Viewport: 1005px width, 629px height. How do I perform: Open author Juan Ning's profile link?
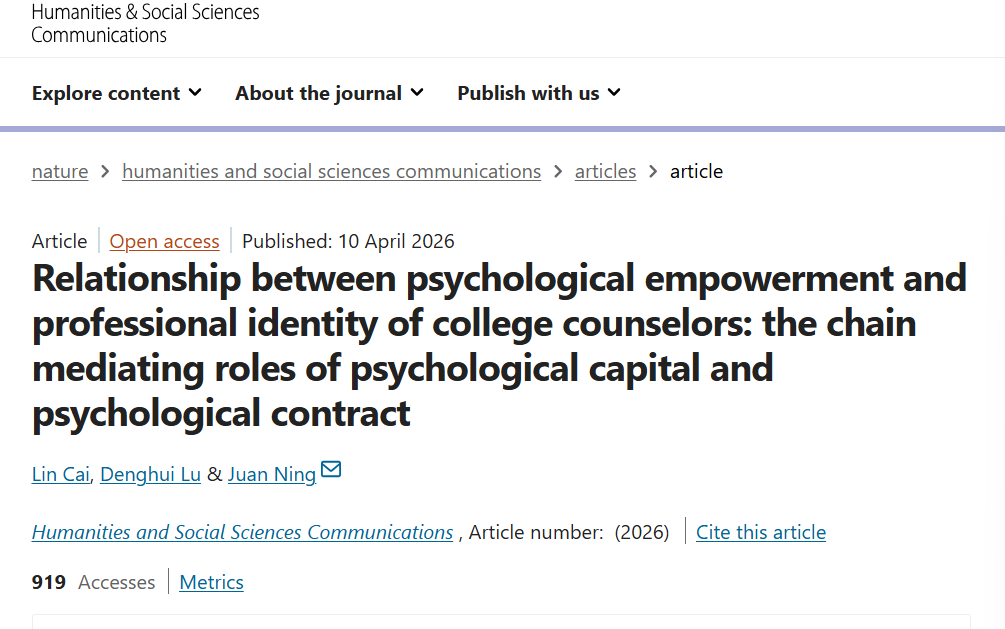tap(272, 474)
